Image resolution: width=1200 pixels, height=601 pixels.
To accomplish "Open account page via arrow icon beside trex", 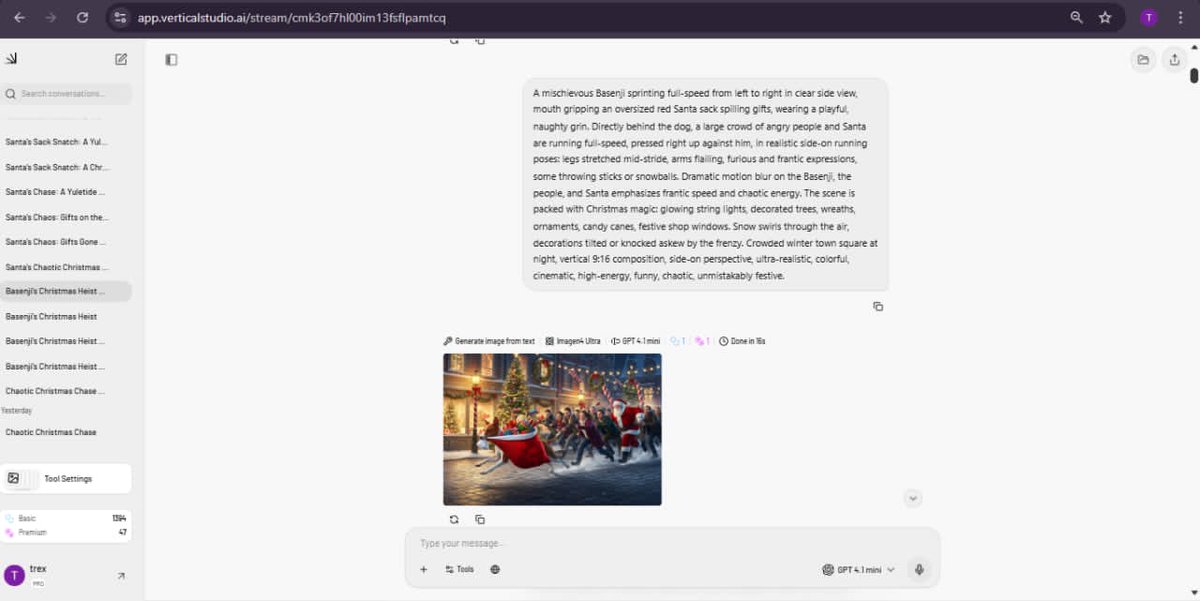I will click(121, 576).
